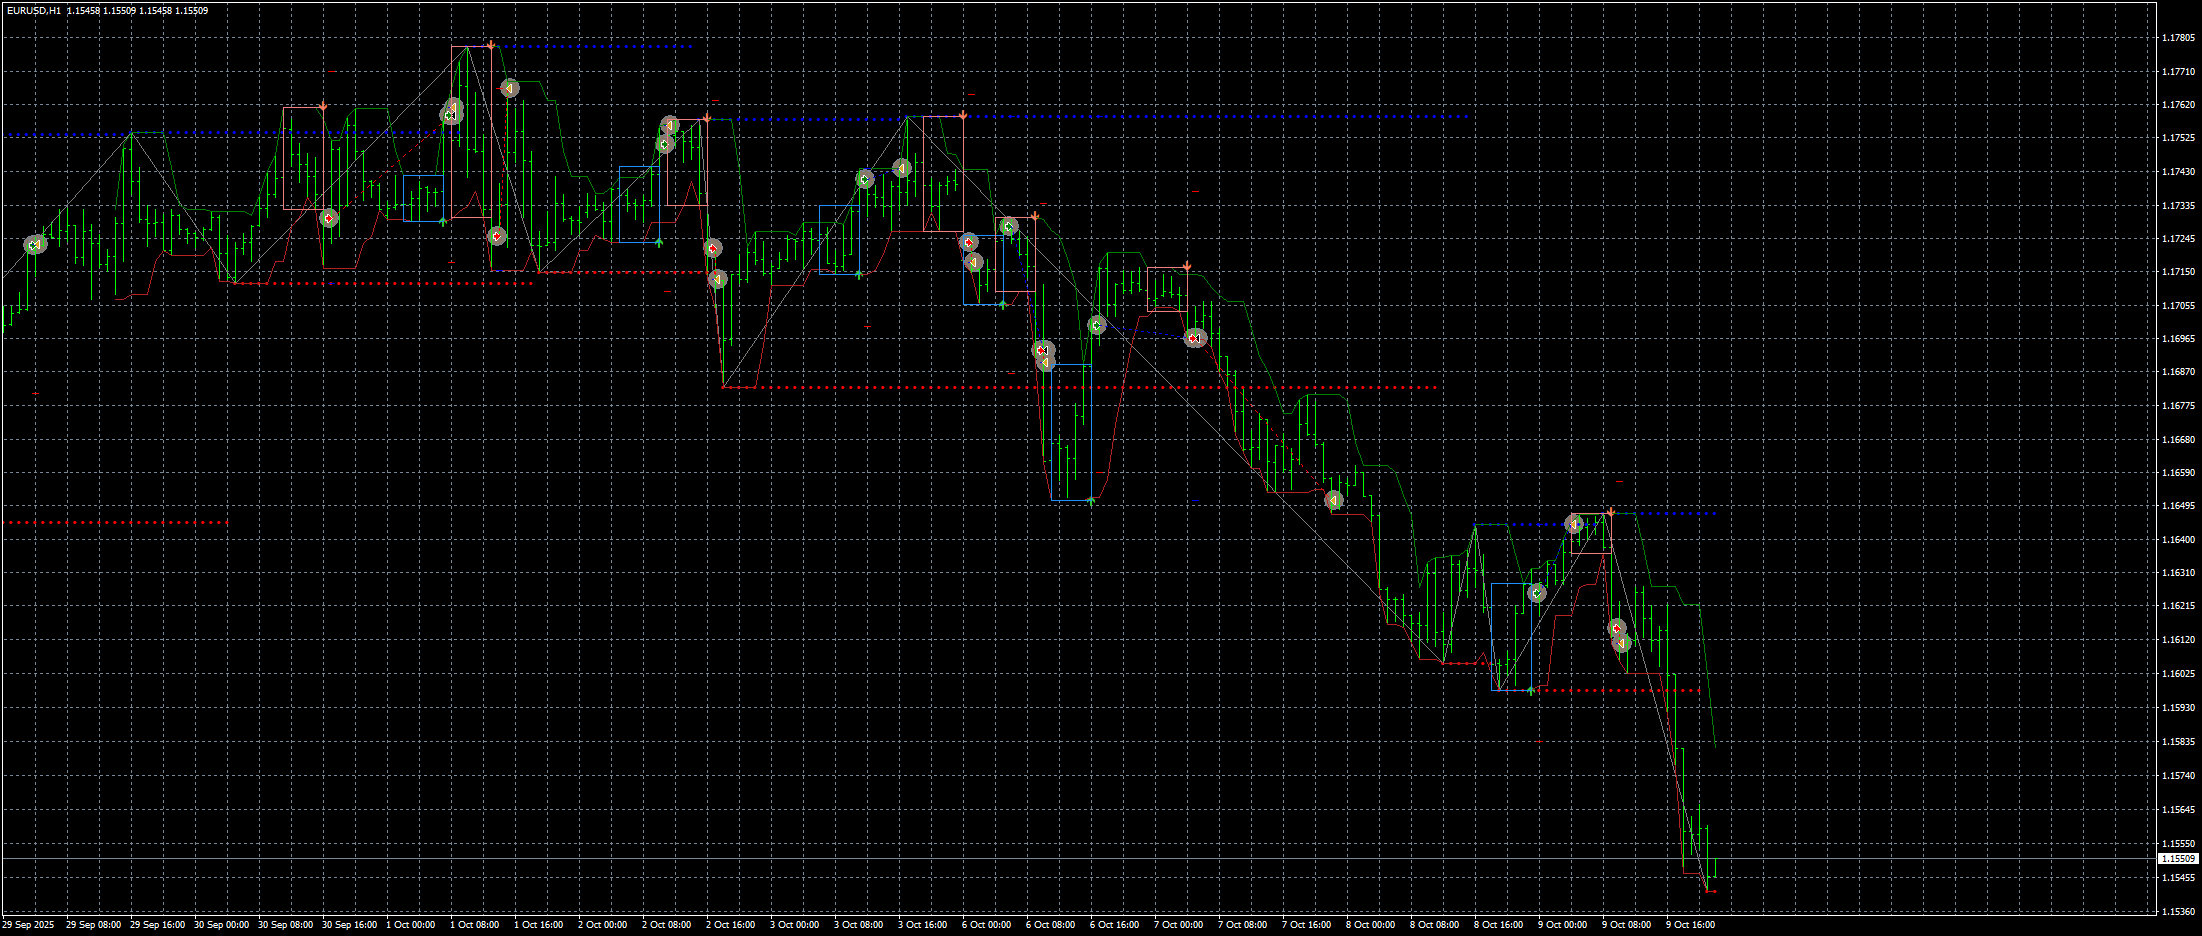
Task: Click the orange down arrow at the chart's highest peak
Action: coord(491,45)
